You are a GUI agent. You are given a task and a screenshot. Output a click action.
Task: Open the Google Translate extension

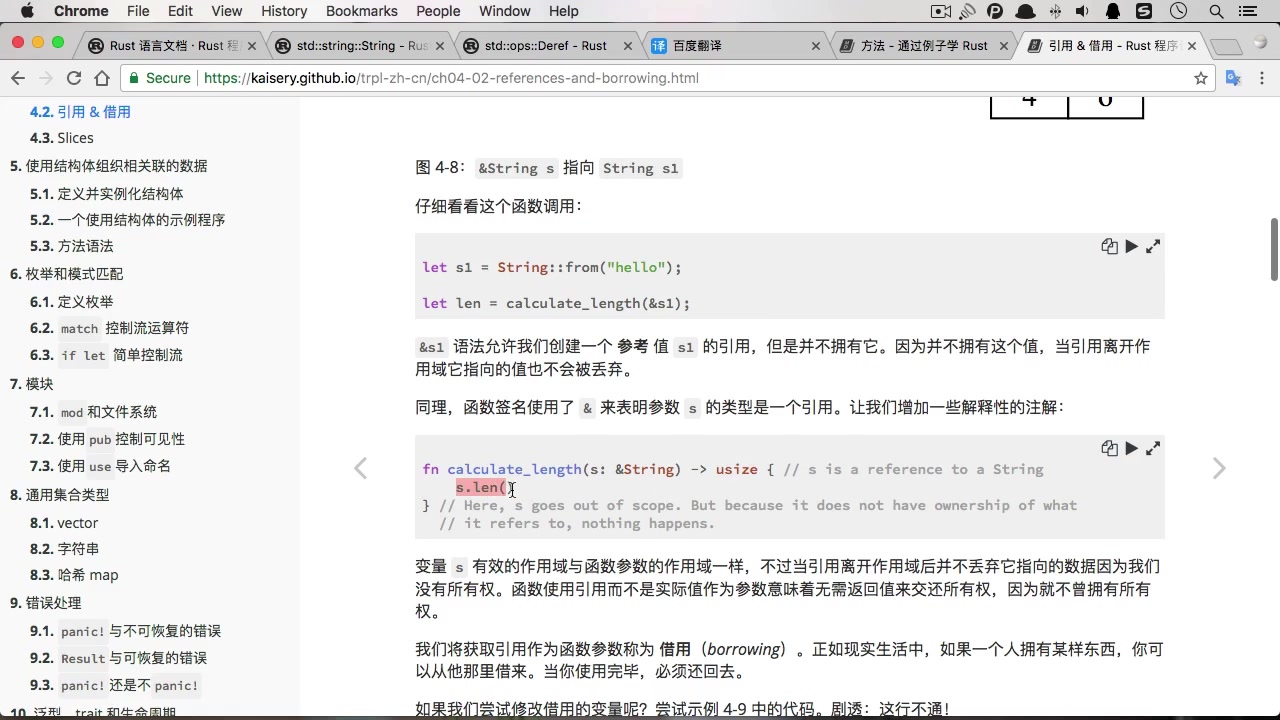click(1233, 77)
